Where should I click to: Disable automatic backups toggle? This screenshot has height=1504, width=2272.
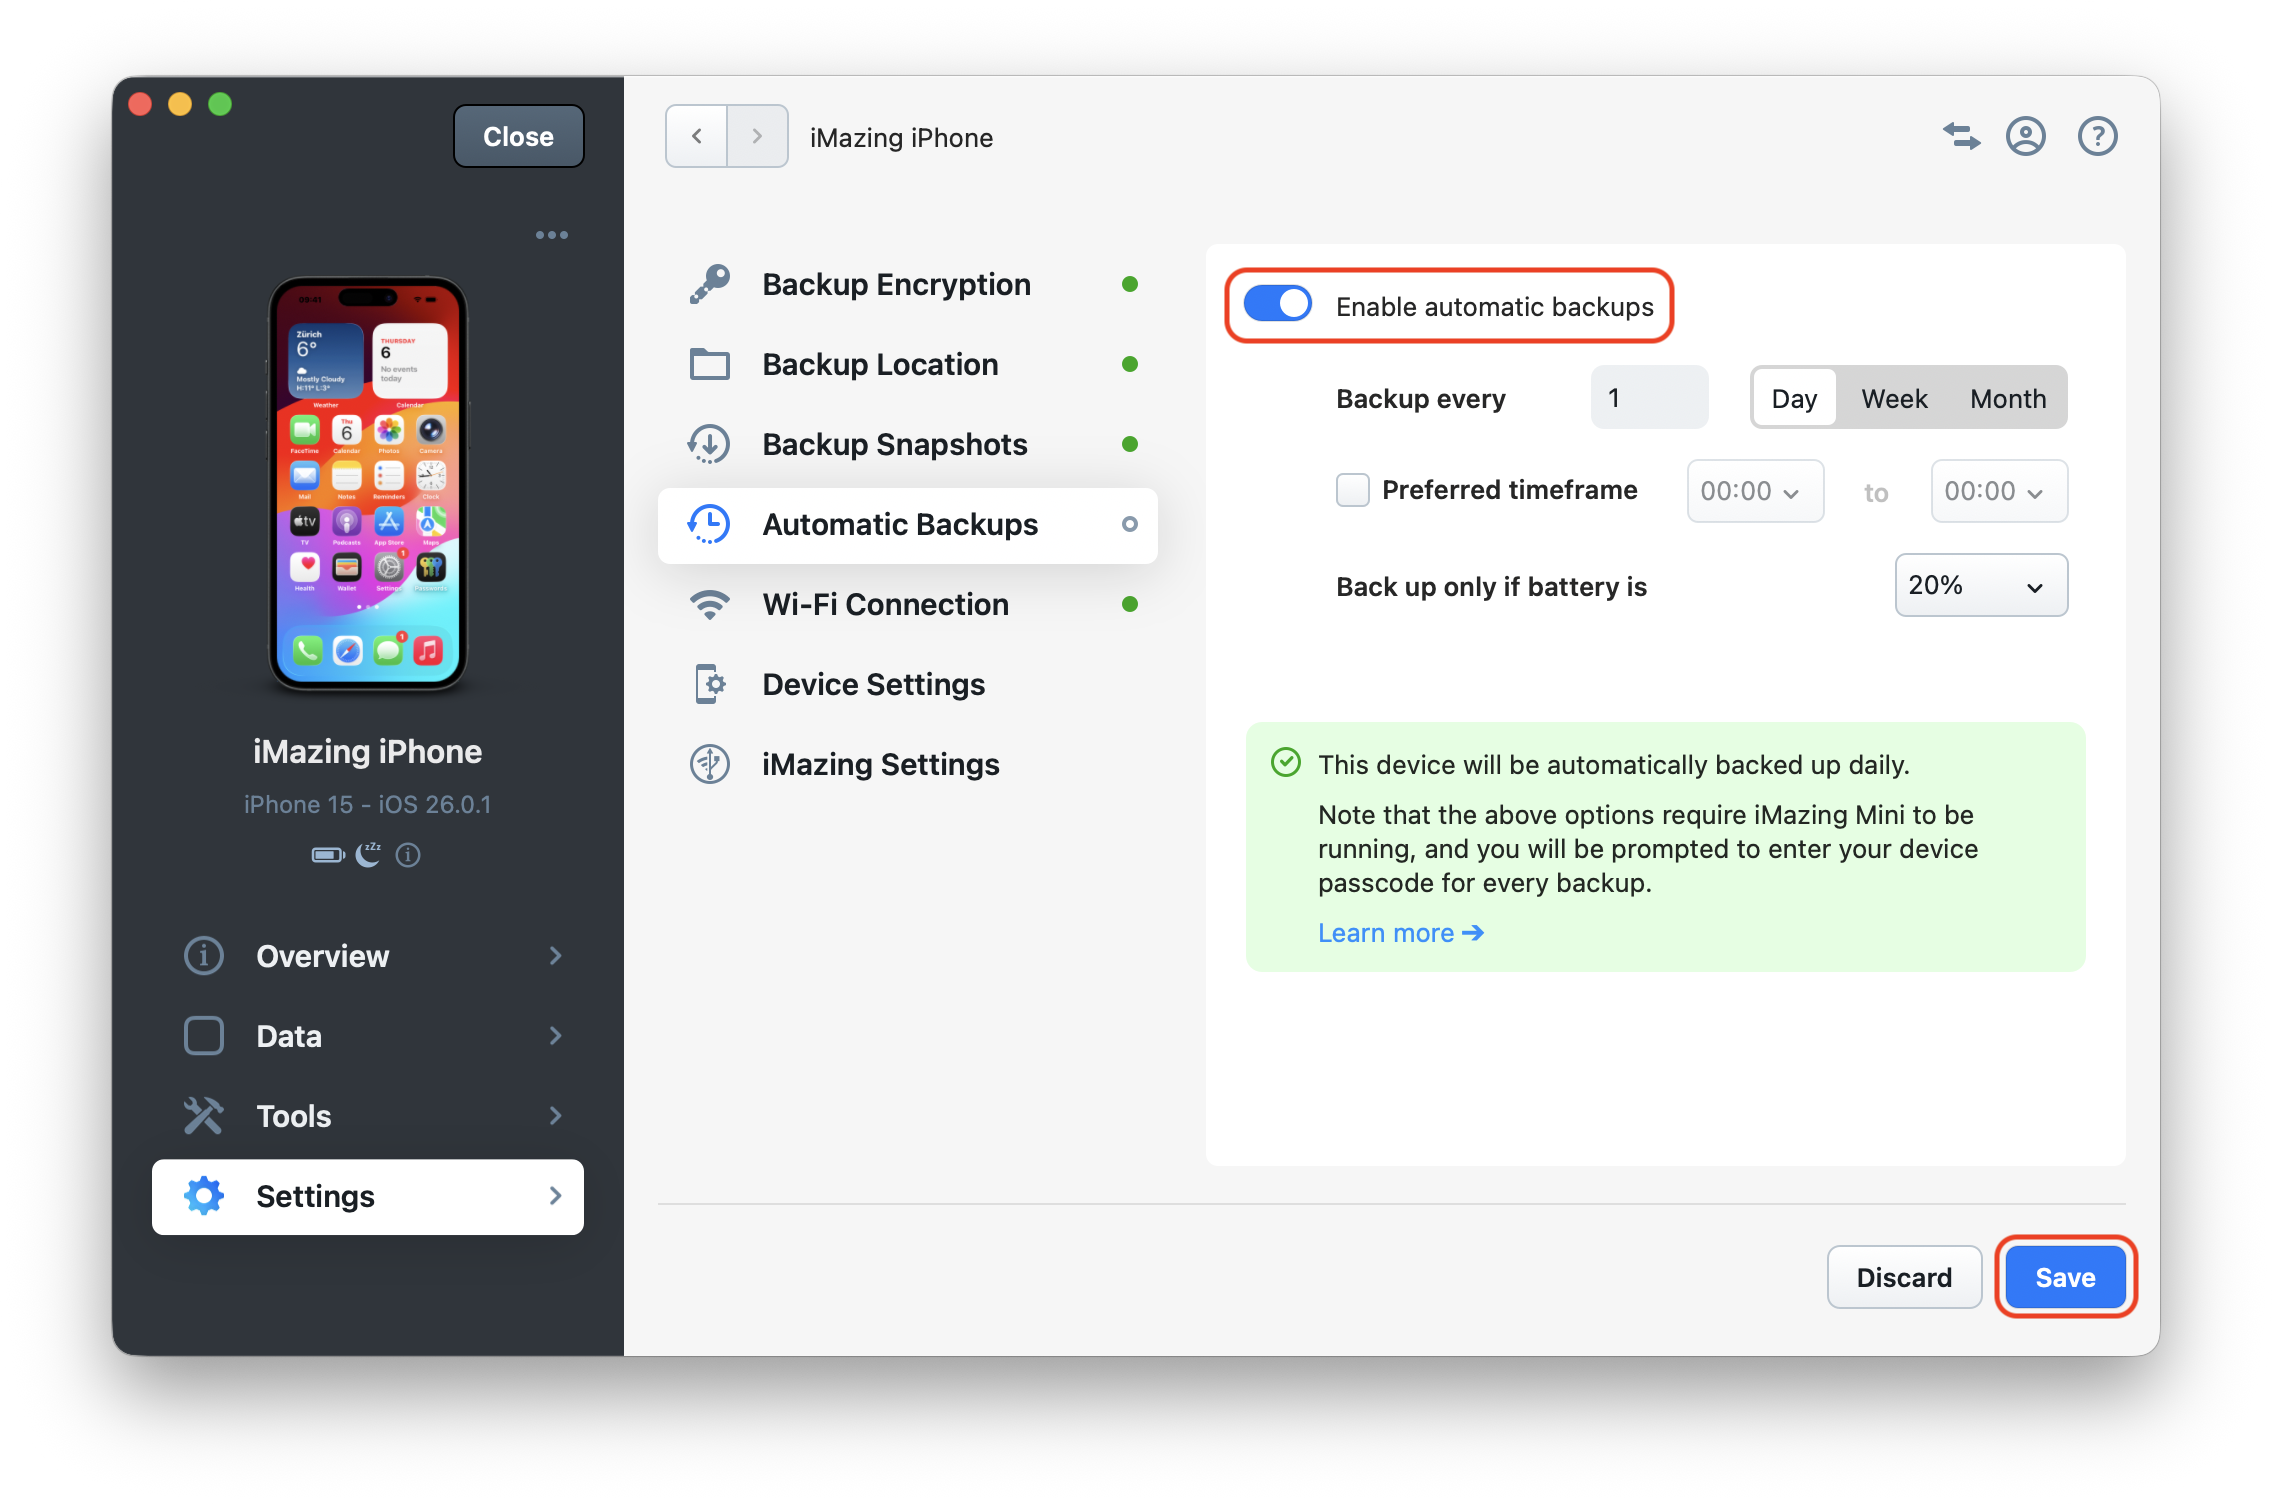click(1277, 304)
